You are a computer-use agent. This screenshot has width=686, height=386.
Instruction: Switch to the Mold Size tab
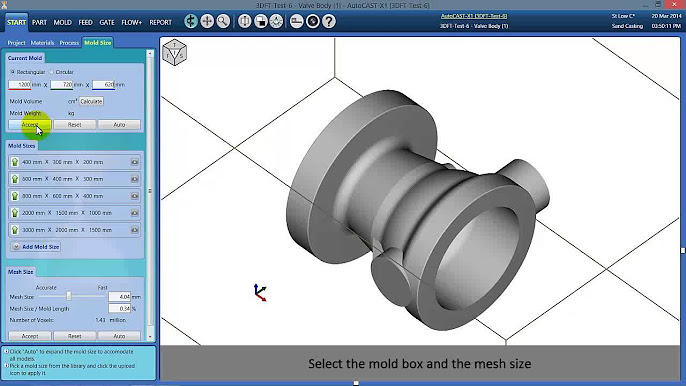(98, 43)
